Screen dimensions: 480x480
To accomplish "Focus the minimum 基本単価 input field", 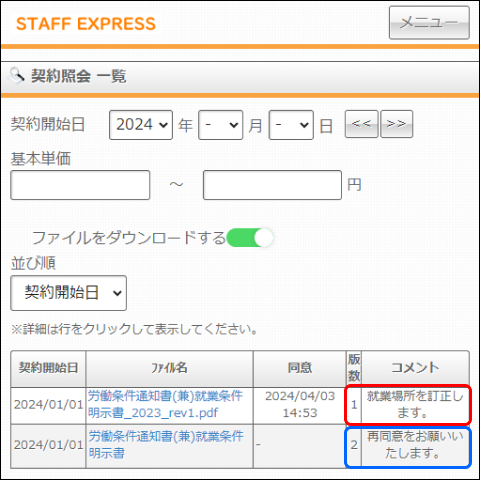I will (80, 185).
